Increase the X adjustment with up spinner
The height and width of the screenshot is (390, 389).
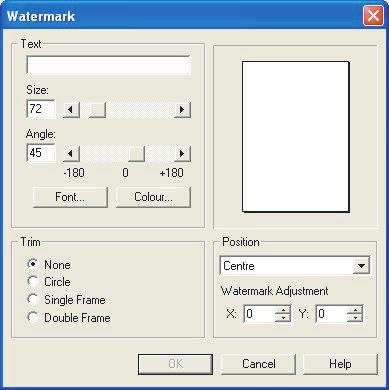[x=283, y=310]
